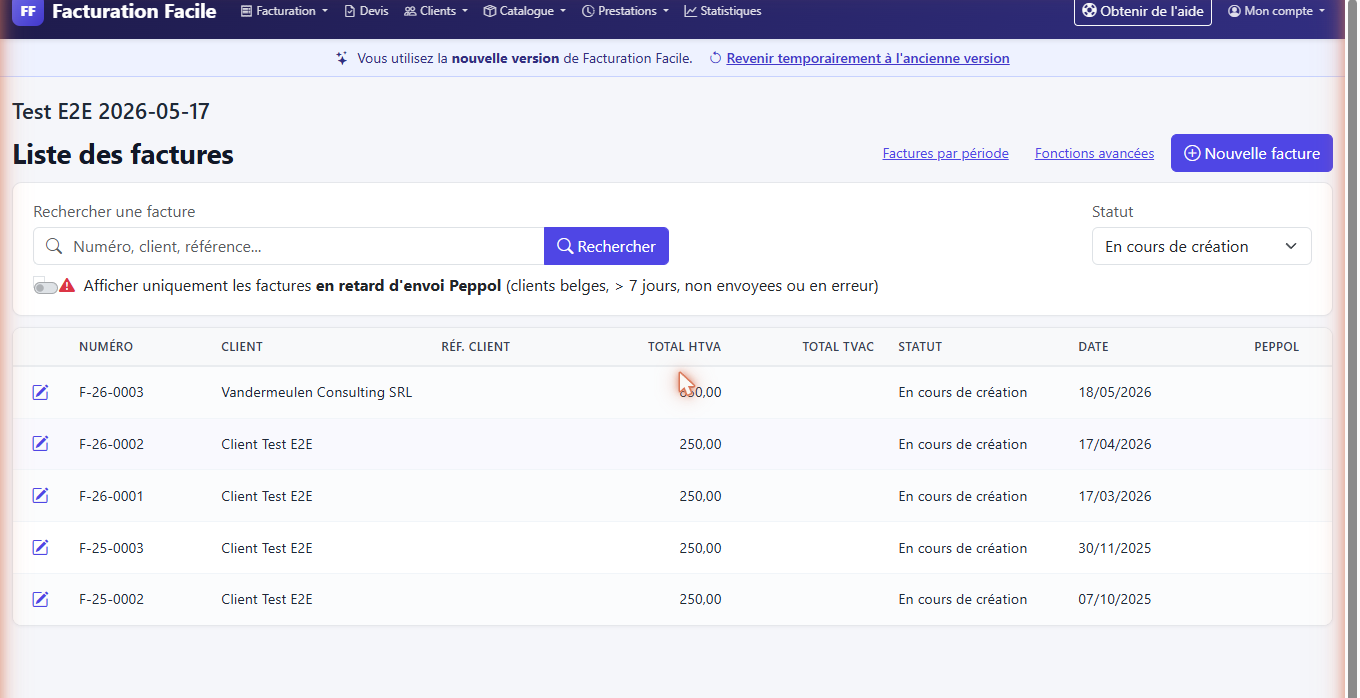Click Obtenir de l'aide button
1360x698 pixels.
1143,11
